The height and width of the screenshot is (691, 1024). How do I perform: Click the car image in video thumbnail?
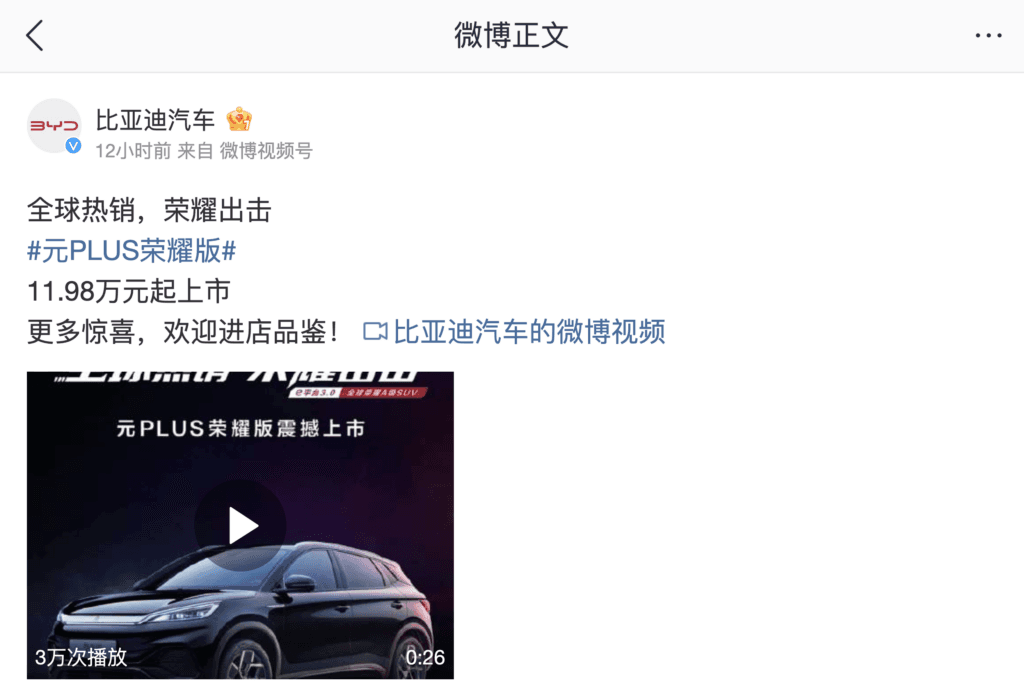pos(242,607)
